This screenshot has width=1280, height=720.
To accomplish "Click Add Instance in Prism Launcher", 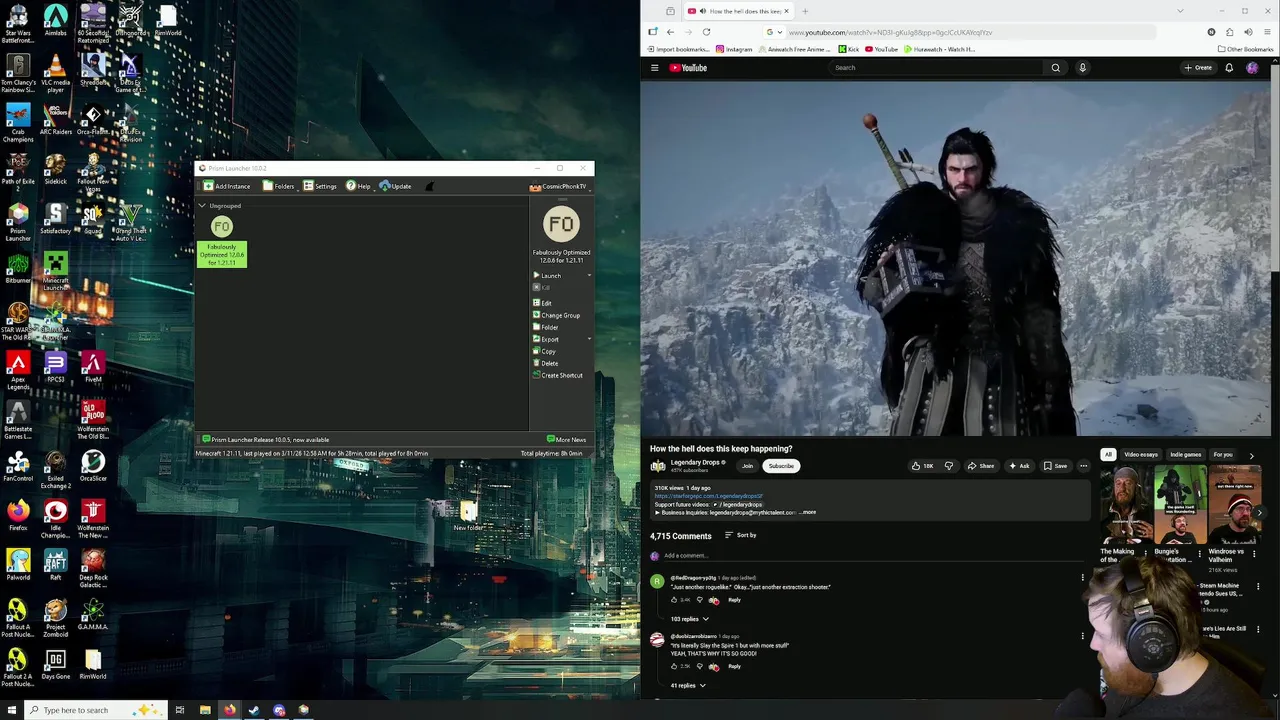I will coord(226,186).
